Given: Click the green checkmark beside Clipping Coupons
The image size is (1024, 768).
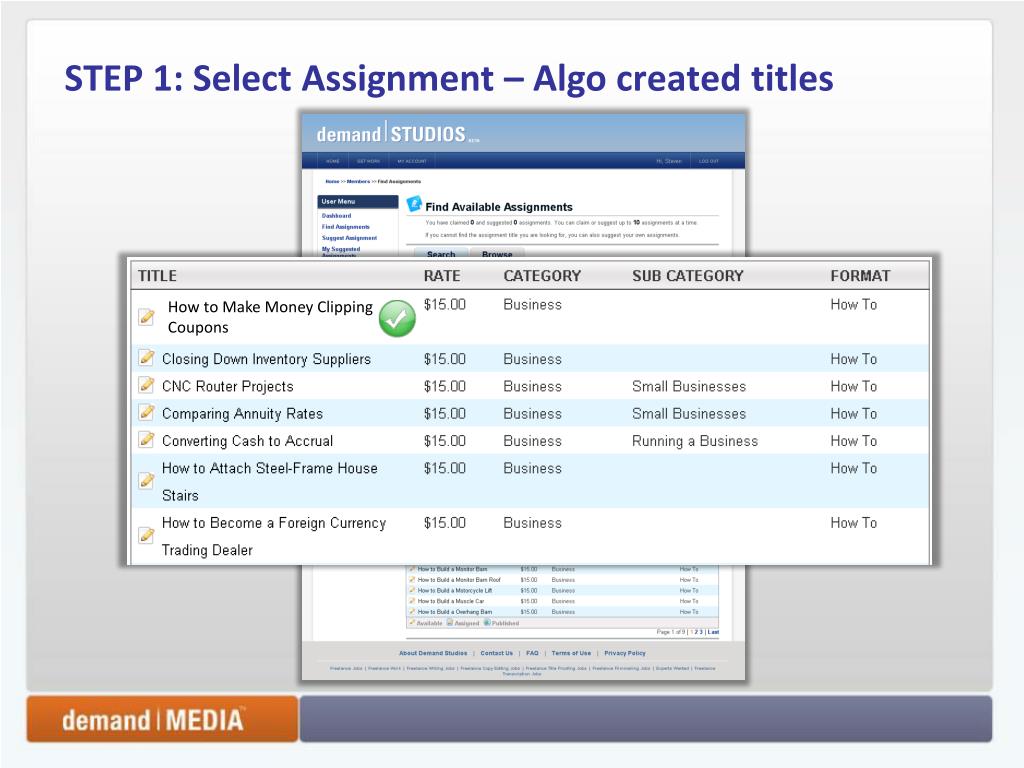Looking at the screenshot, I should 398,318.
